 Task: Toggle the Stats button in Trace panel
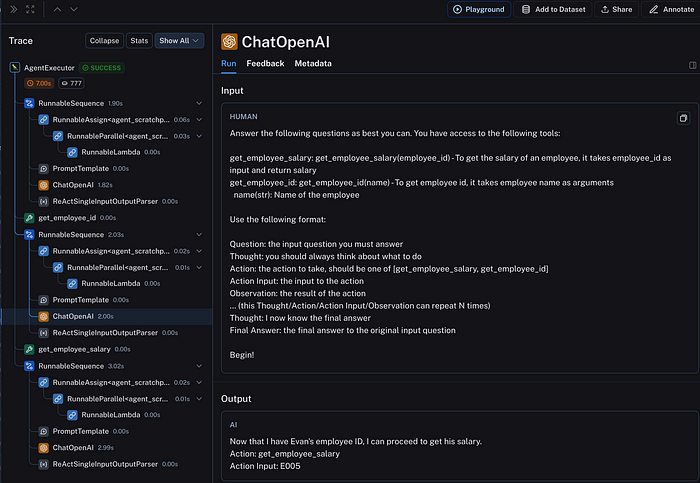139,41
